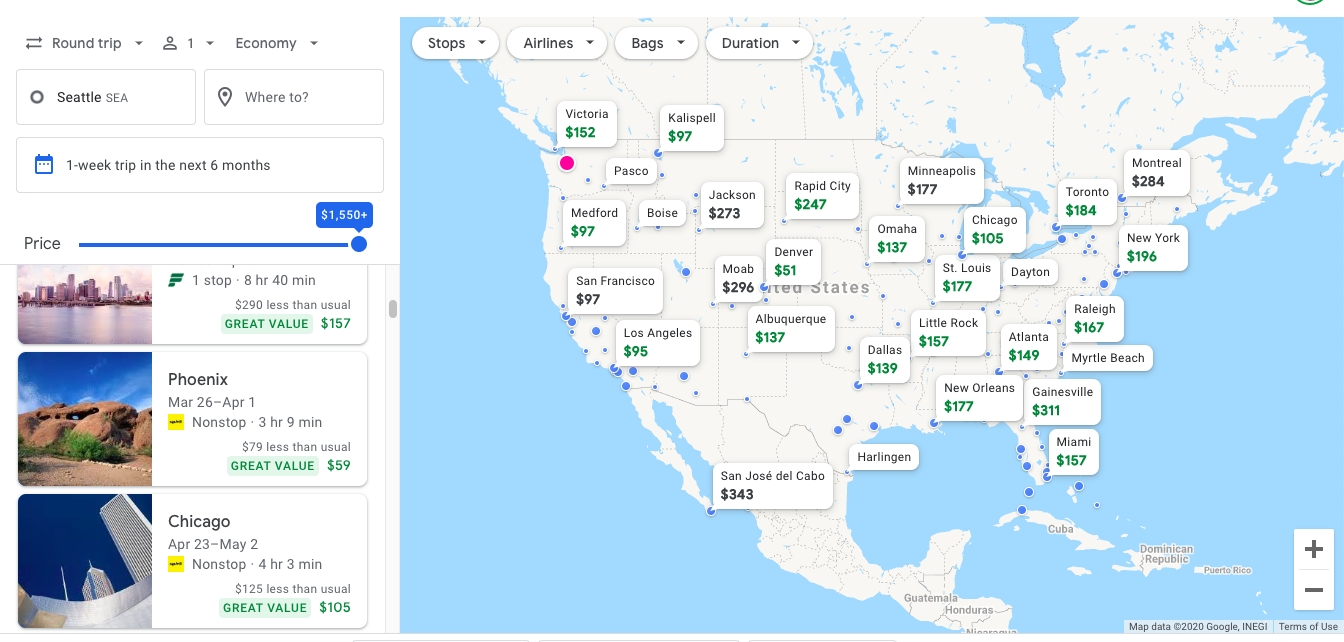Viewport: 1344px width, 642px height.
Task: Click the round trip arrows icon
Action: (x=34, y=43)
